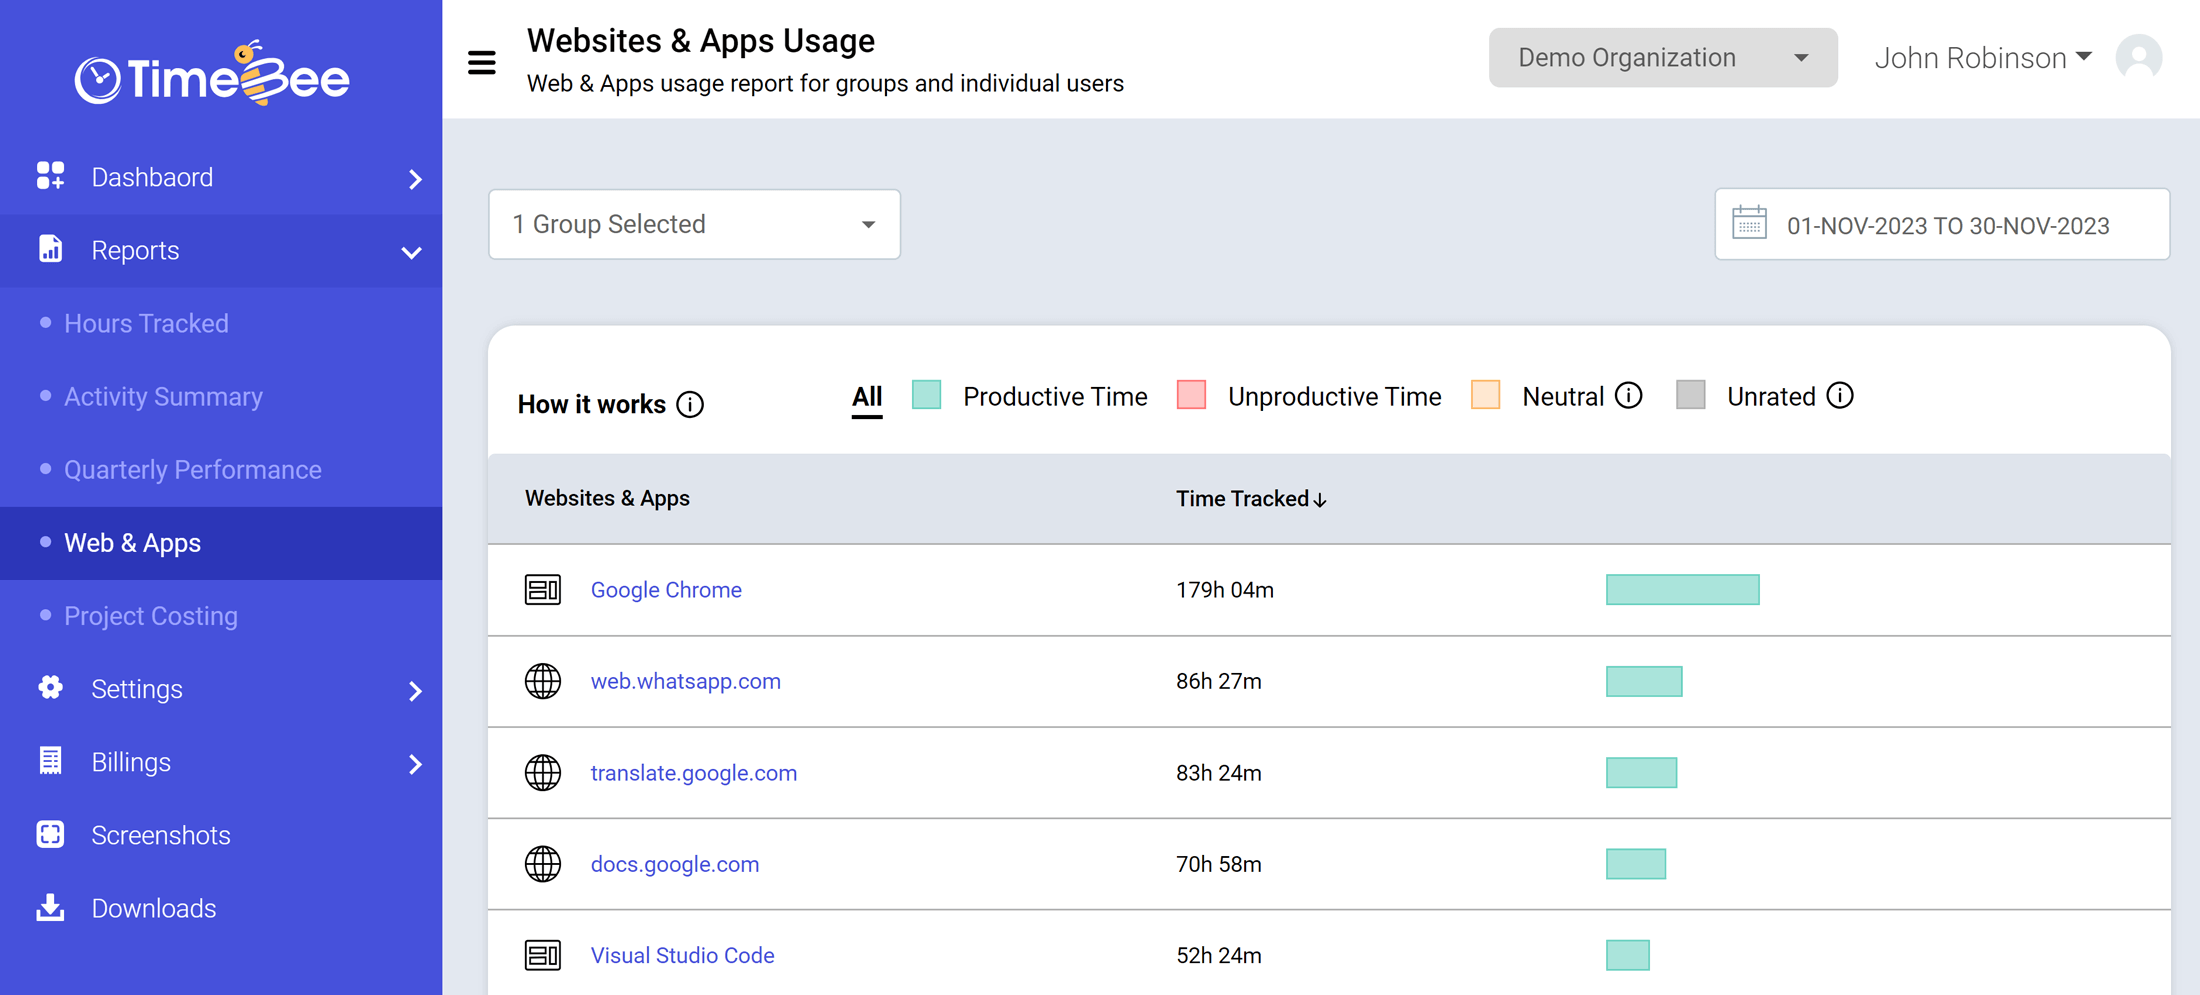Click the Google Chrome browser icon
This screenshot has height=995, width=2200.
click(543, 590)
